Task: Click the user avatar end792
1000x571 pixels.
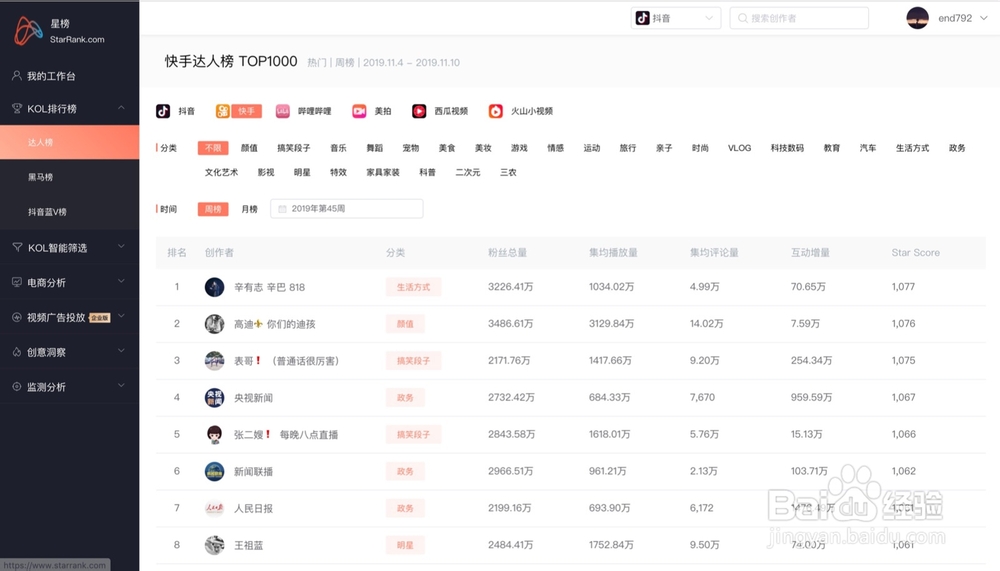Action: click(917, 18)
